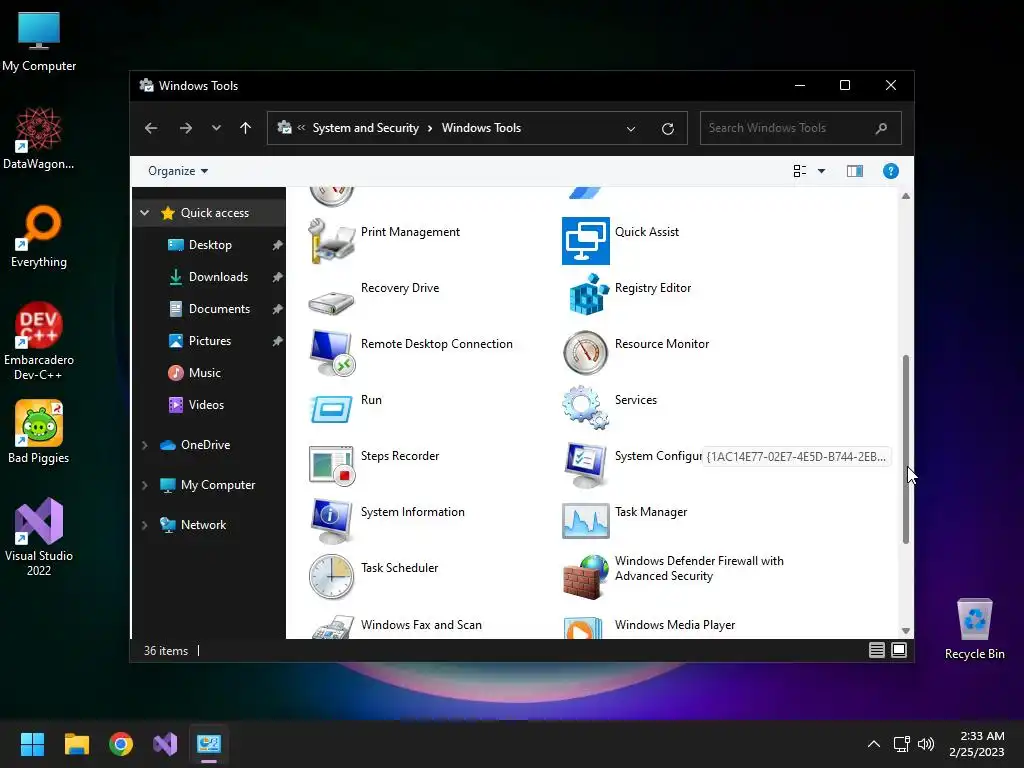Switch to large icons view in status bar

899,650
